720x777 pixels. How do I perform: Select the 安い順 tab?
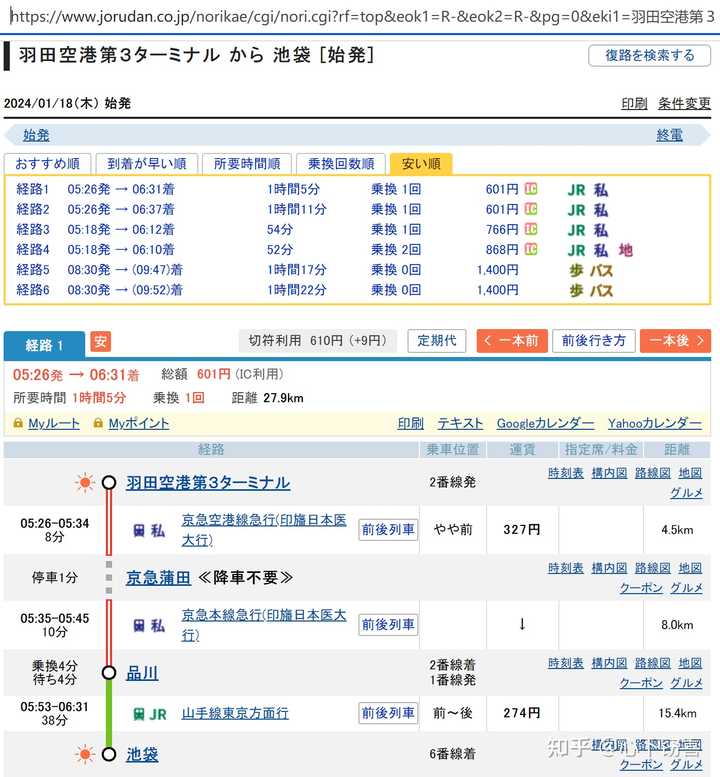421,164
